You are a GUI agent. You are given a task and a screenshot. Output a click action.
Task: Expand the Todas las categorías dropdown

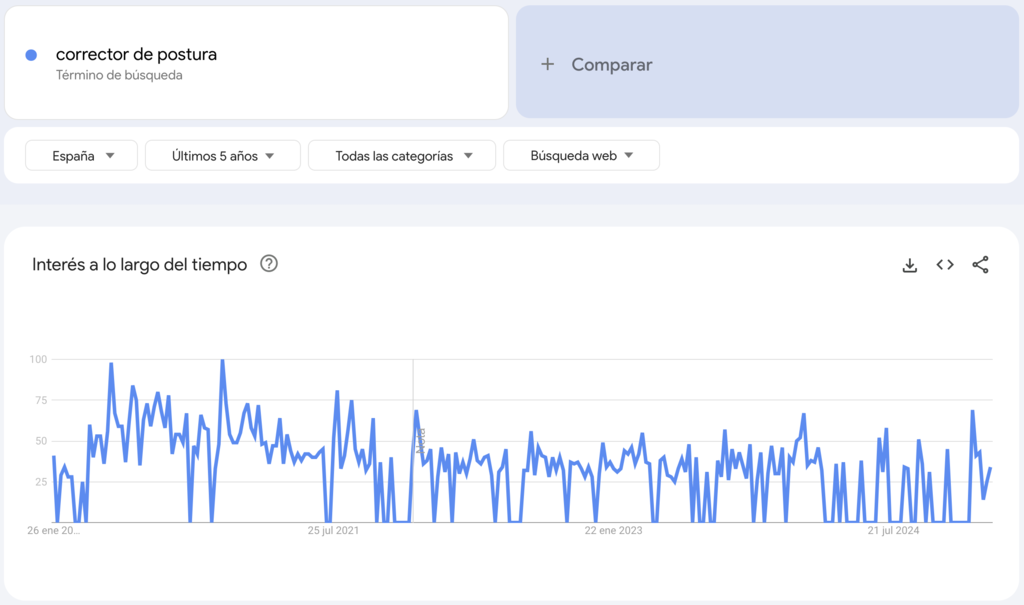coord(401,155)
